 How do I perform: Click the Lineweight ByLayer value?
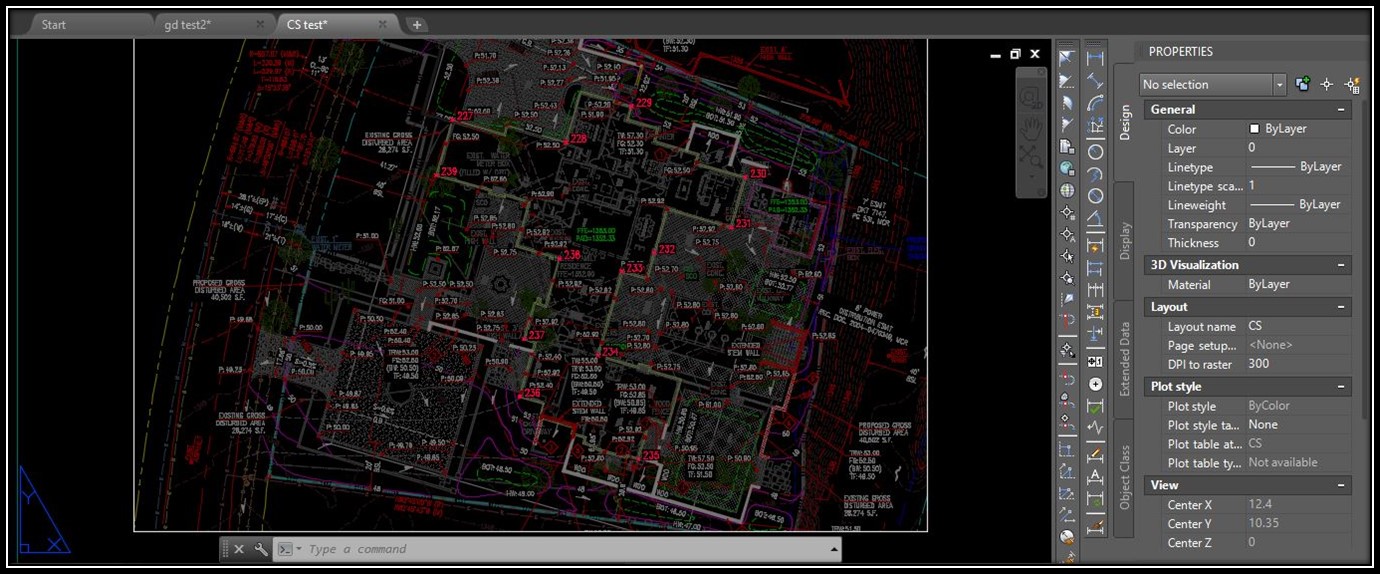coord(1296,205)
